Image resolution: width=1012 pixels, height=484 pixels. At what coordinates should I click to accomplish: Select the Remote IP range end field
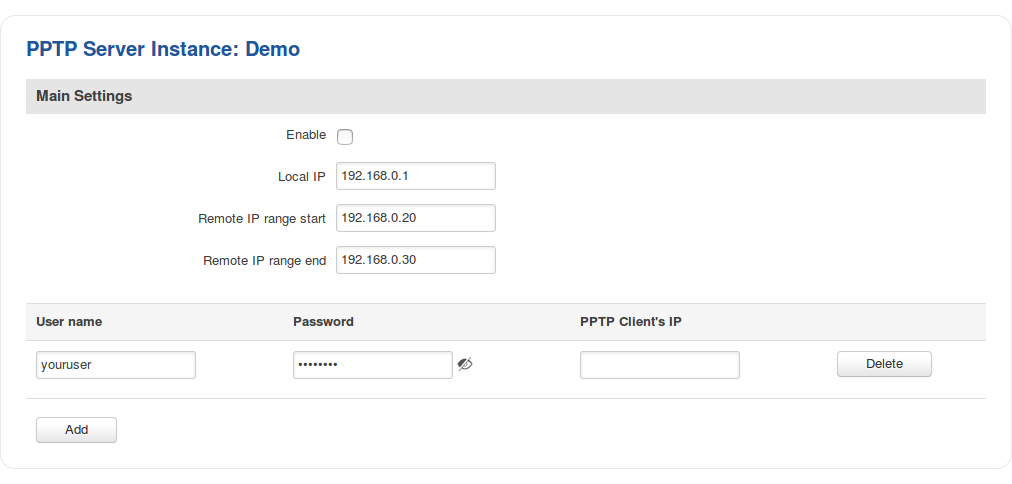coord(416,260)
